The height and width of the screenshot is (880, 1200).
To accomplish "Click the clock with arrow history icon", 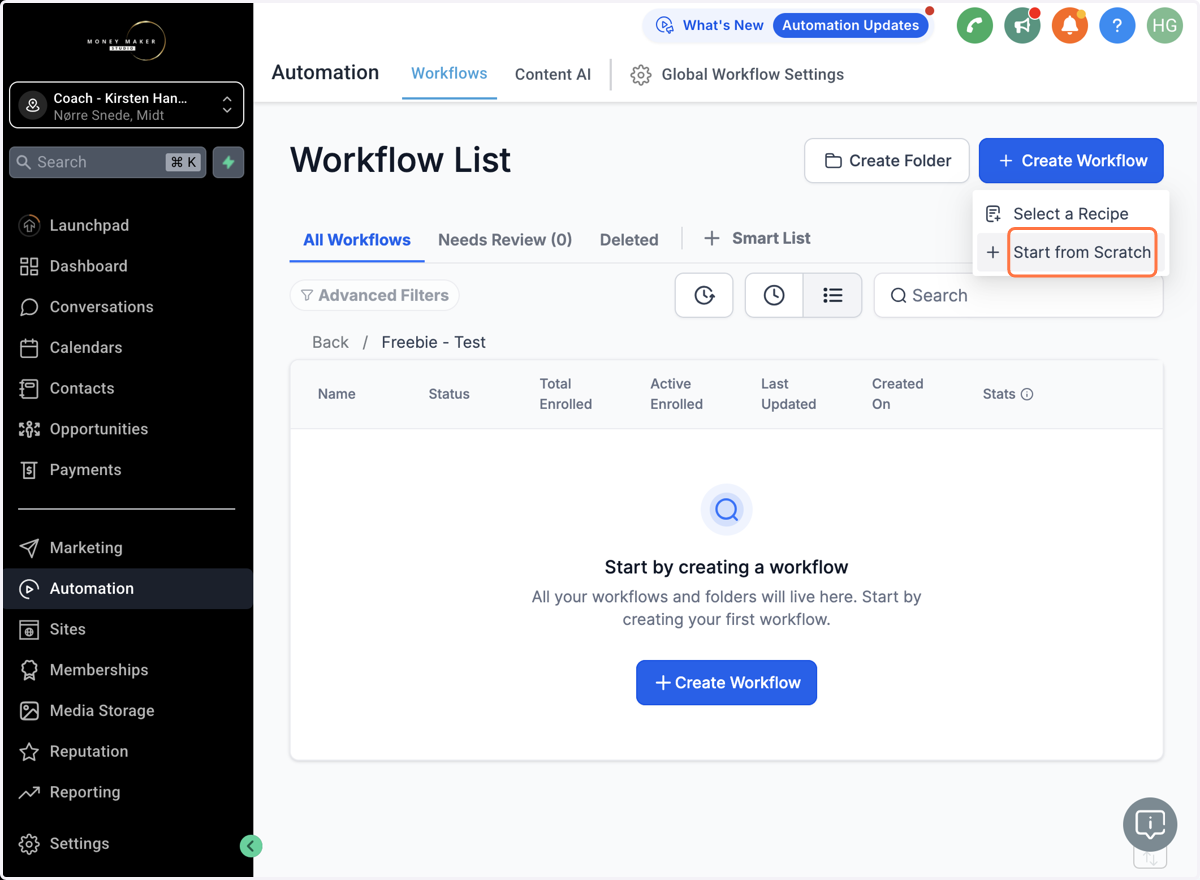I will pyautogui.click(x=704, y=295).
